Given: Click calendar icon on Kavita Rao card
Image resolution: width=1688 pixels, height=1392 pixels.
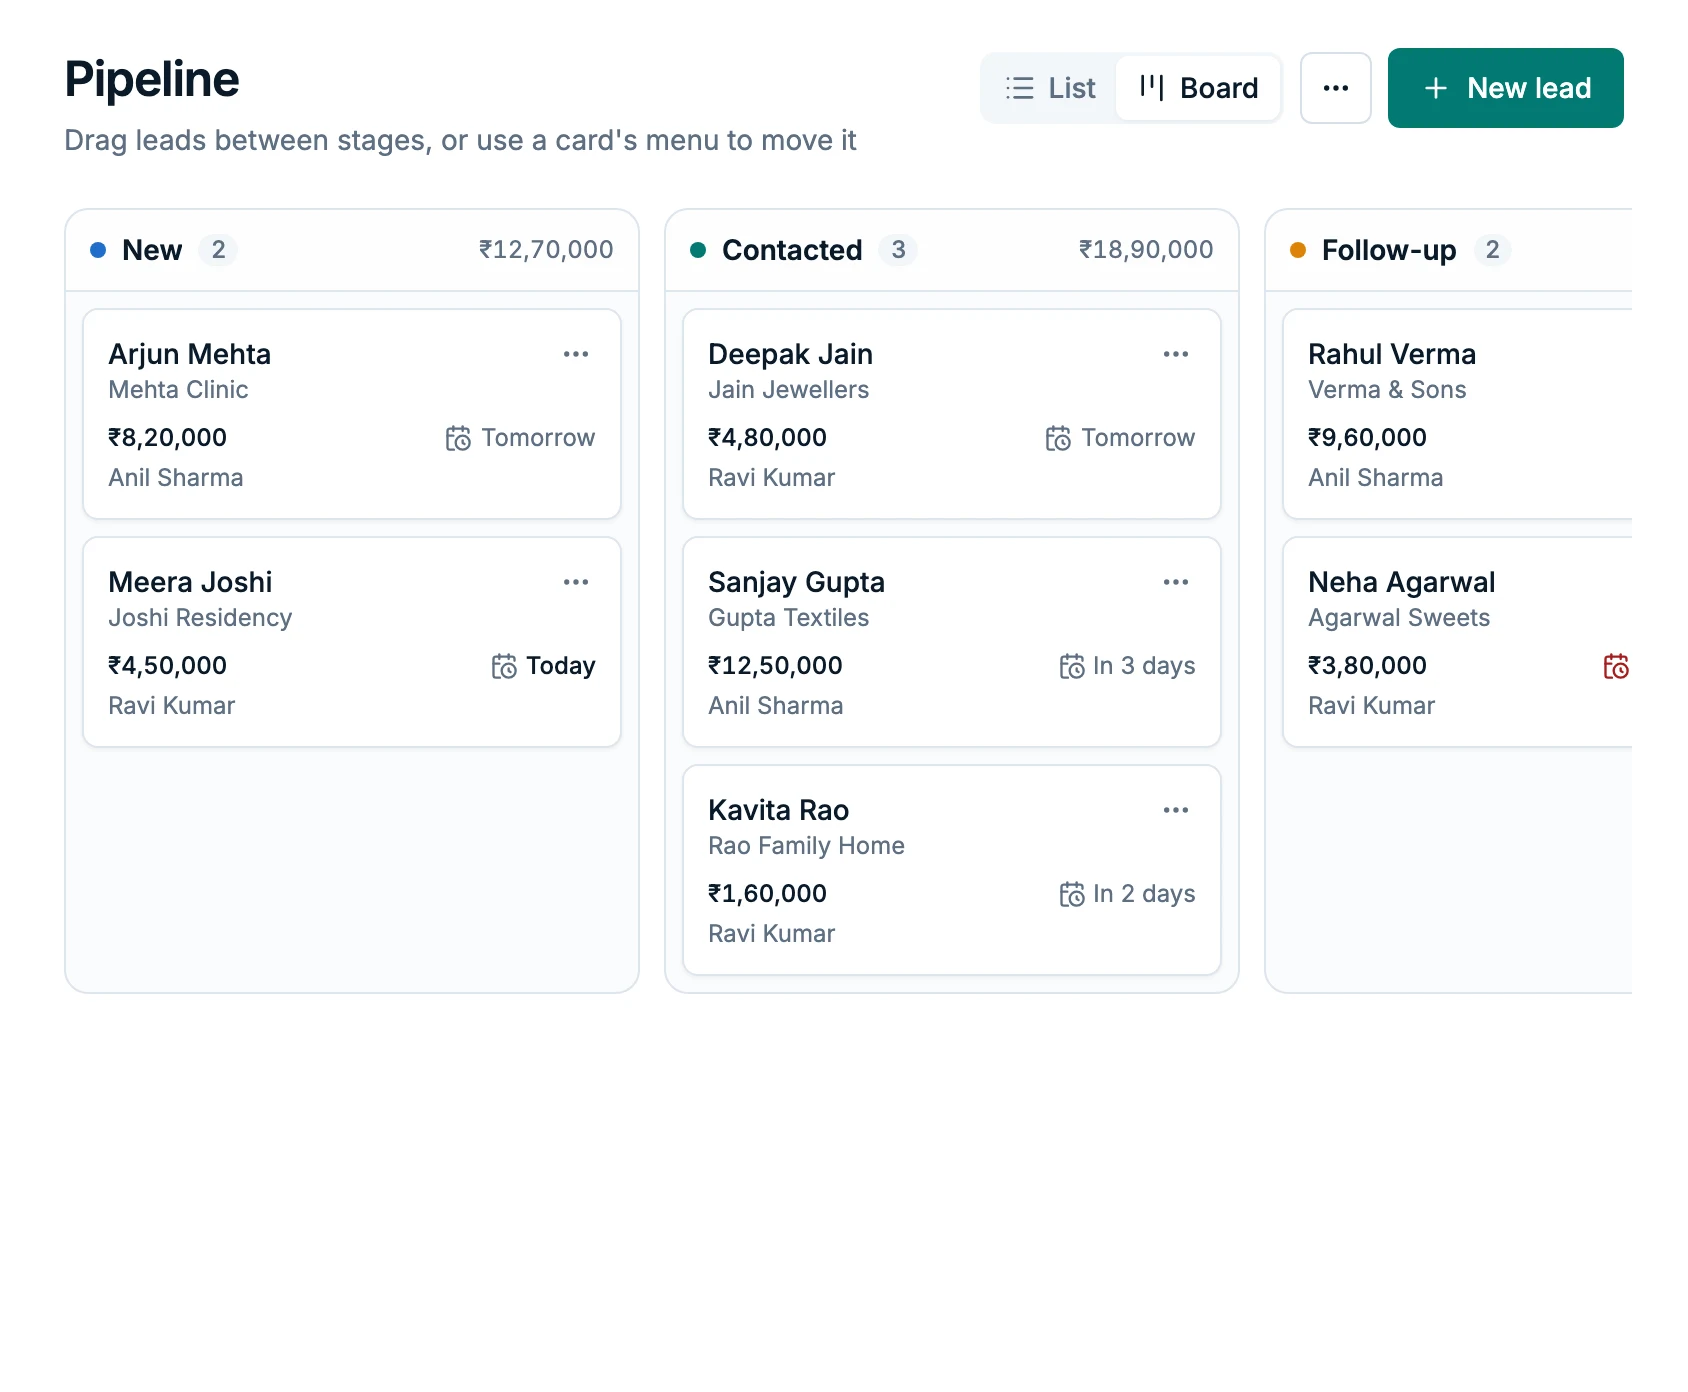Looking at the screenshot, I should click(x=1072, y=894).
